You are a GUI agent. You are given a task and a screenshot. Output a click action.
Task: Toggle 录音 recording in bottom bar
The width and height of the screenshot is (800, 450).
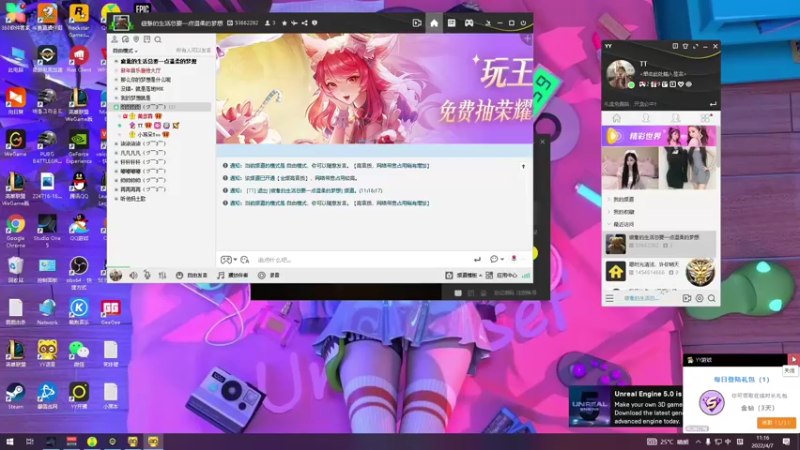tap(269, 276)
